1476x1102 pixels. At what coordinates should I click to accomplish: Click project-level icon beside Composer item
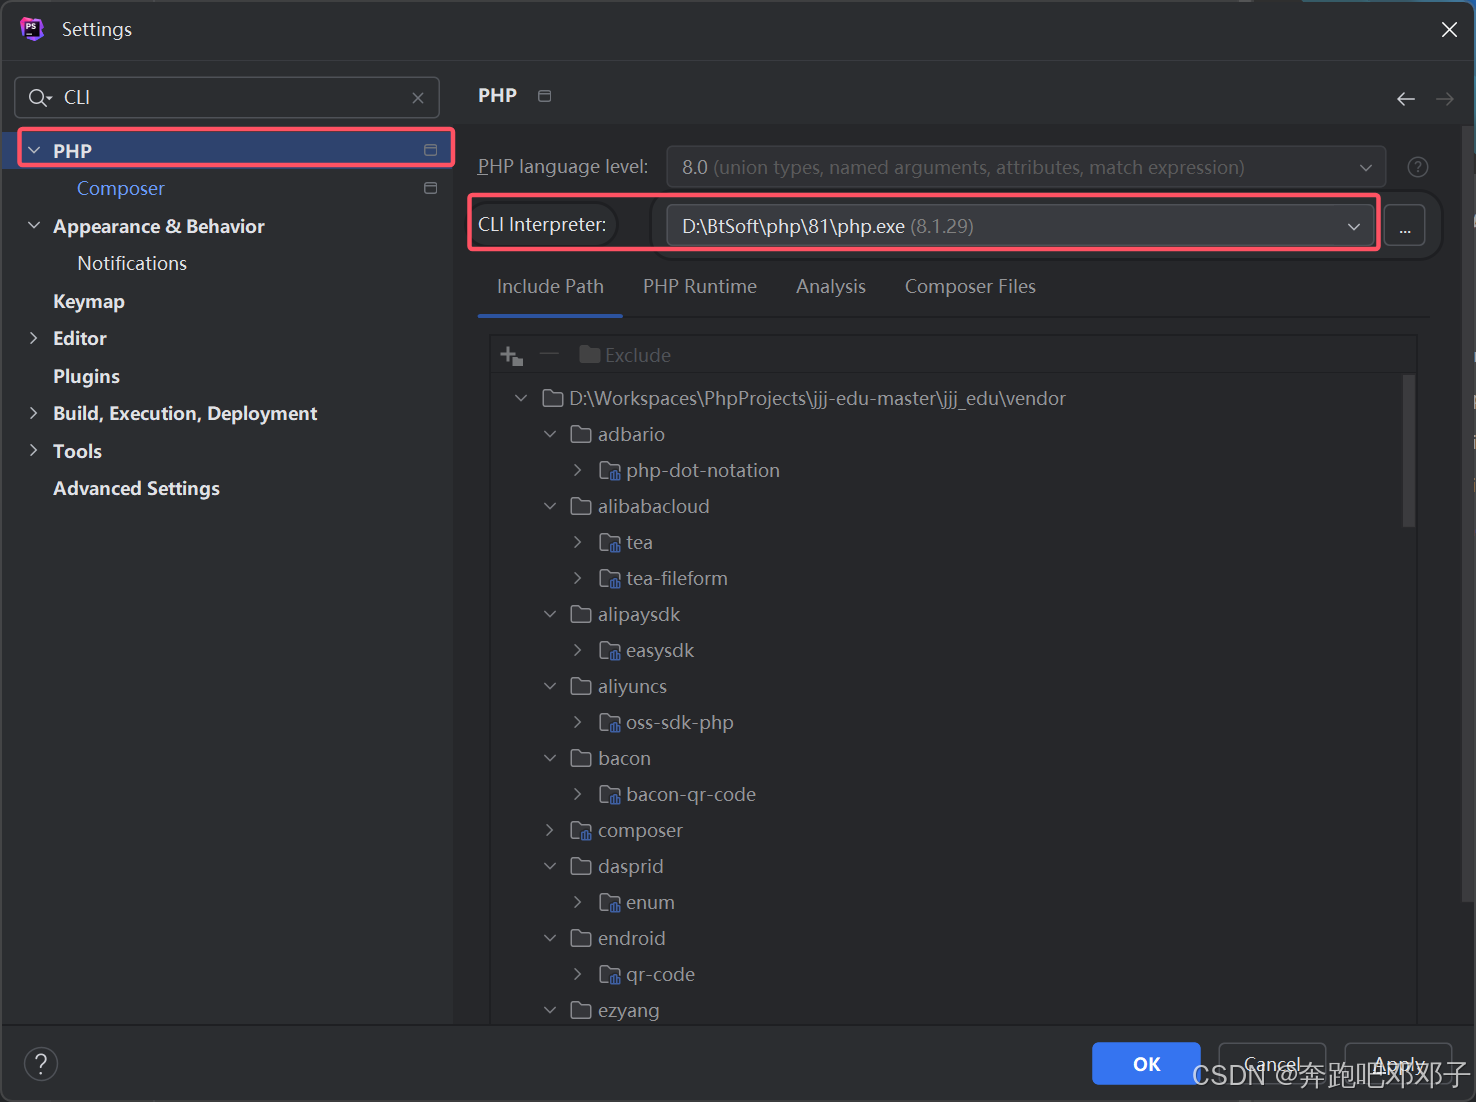430,188
